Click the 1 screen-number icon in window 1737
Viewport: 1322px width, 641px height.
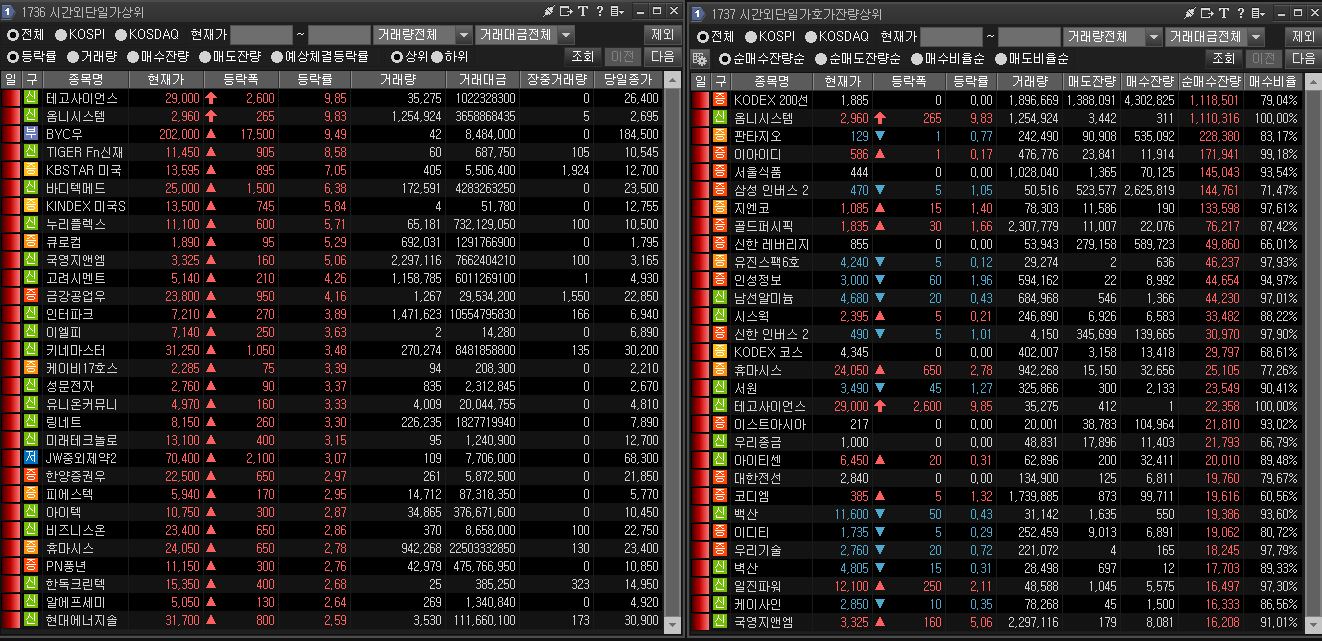click(x=698, y=12)
